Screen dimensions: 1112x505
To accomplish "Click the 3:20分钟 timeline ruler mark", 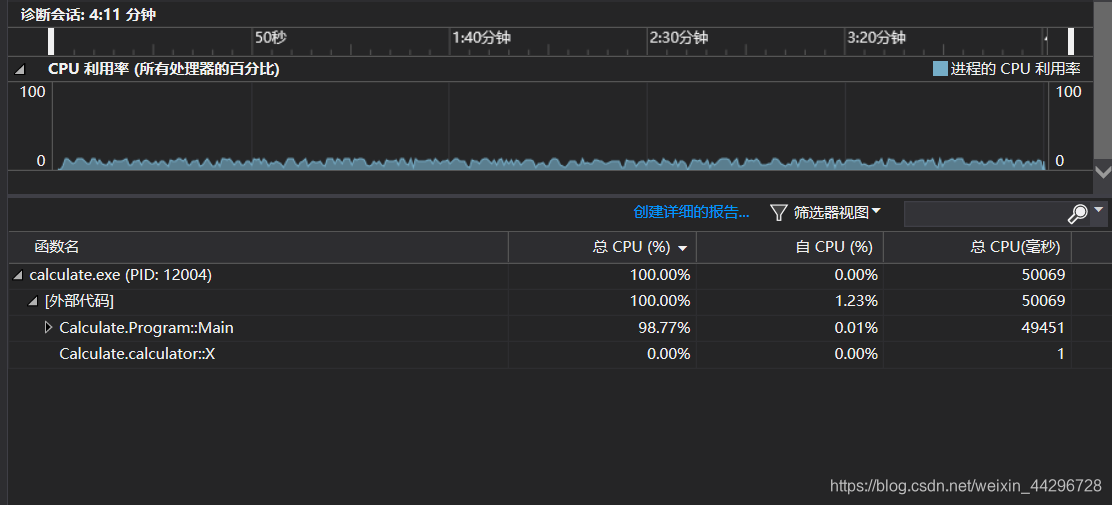I will pos(876,38).
